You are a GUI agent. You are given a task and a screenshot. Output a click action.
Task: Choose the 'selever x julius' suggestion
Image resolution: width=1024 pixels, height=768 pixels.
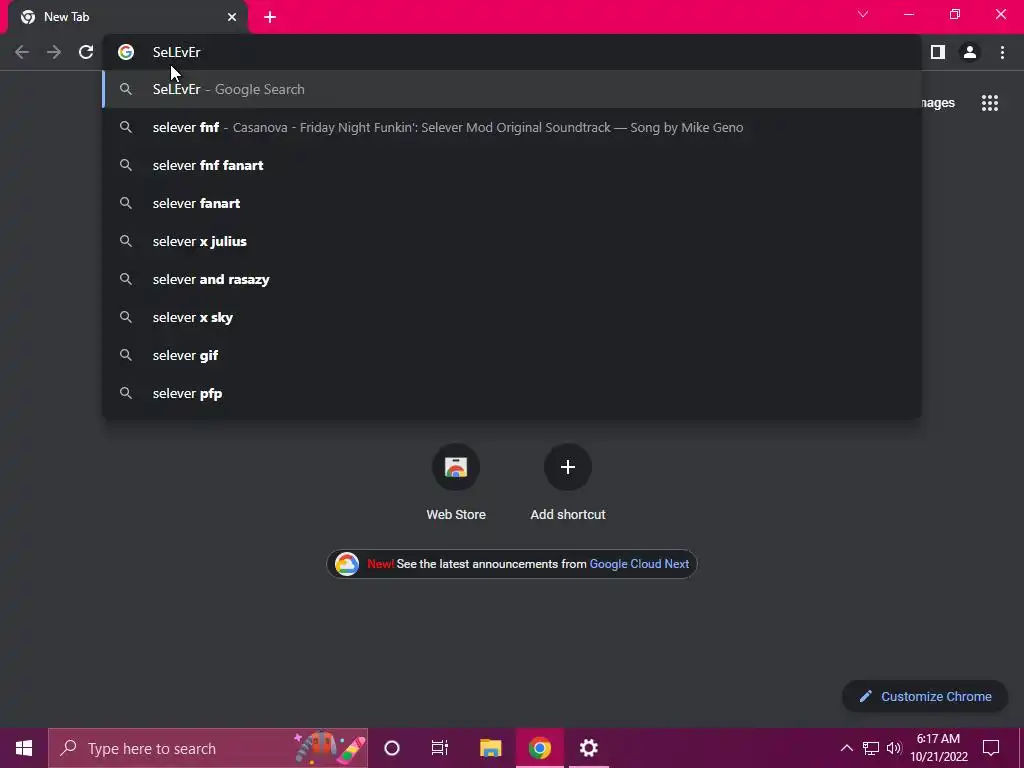[x=512, y=241]
